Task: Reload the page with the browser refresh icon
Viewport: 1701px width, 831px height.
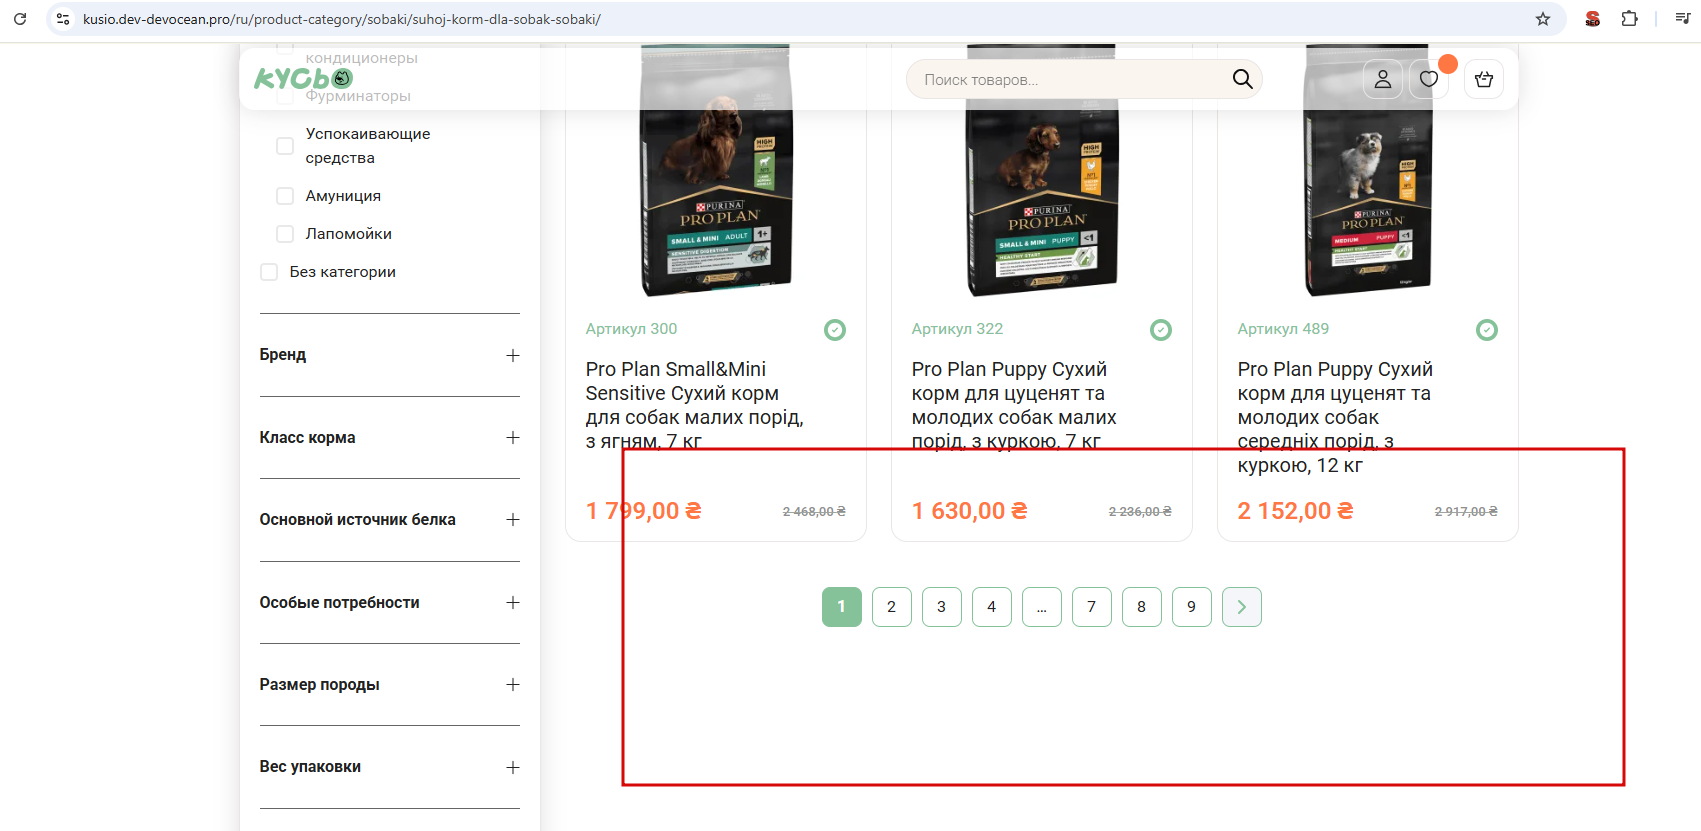Action: click(x=20, y=19)
